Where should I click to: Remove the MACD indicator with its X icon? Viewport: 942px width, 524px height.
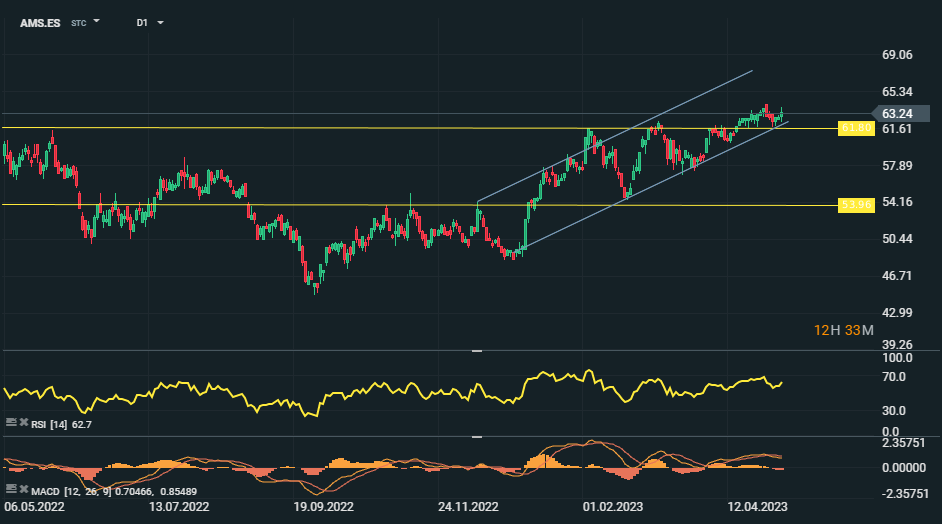coord(24,489)
